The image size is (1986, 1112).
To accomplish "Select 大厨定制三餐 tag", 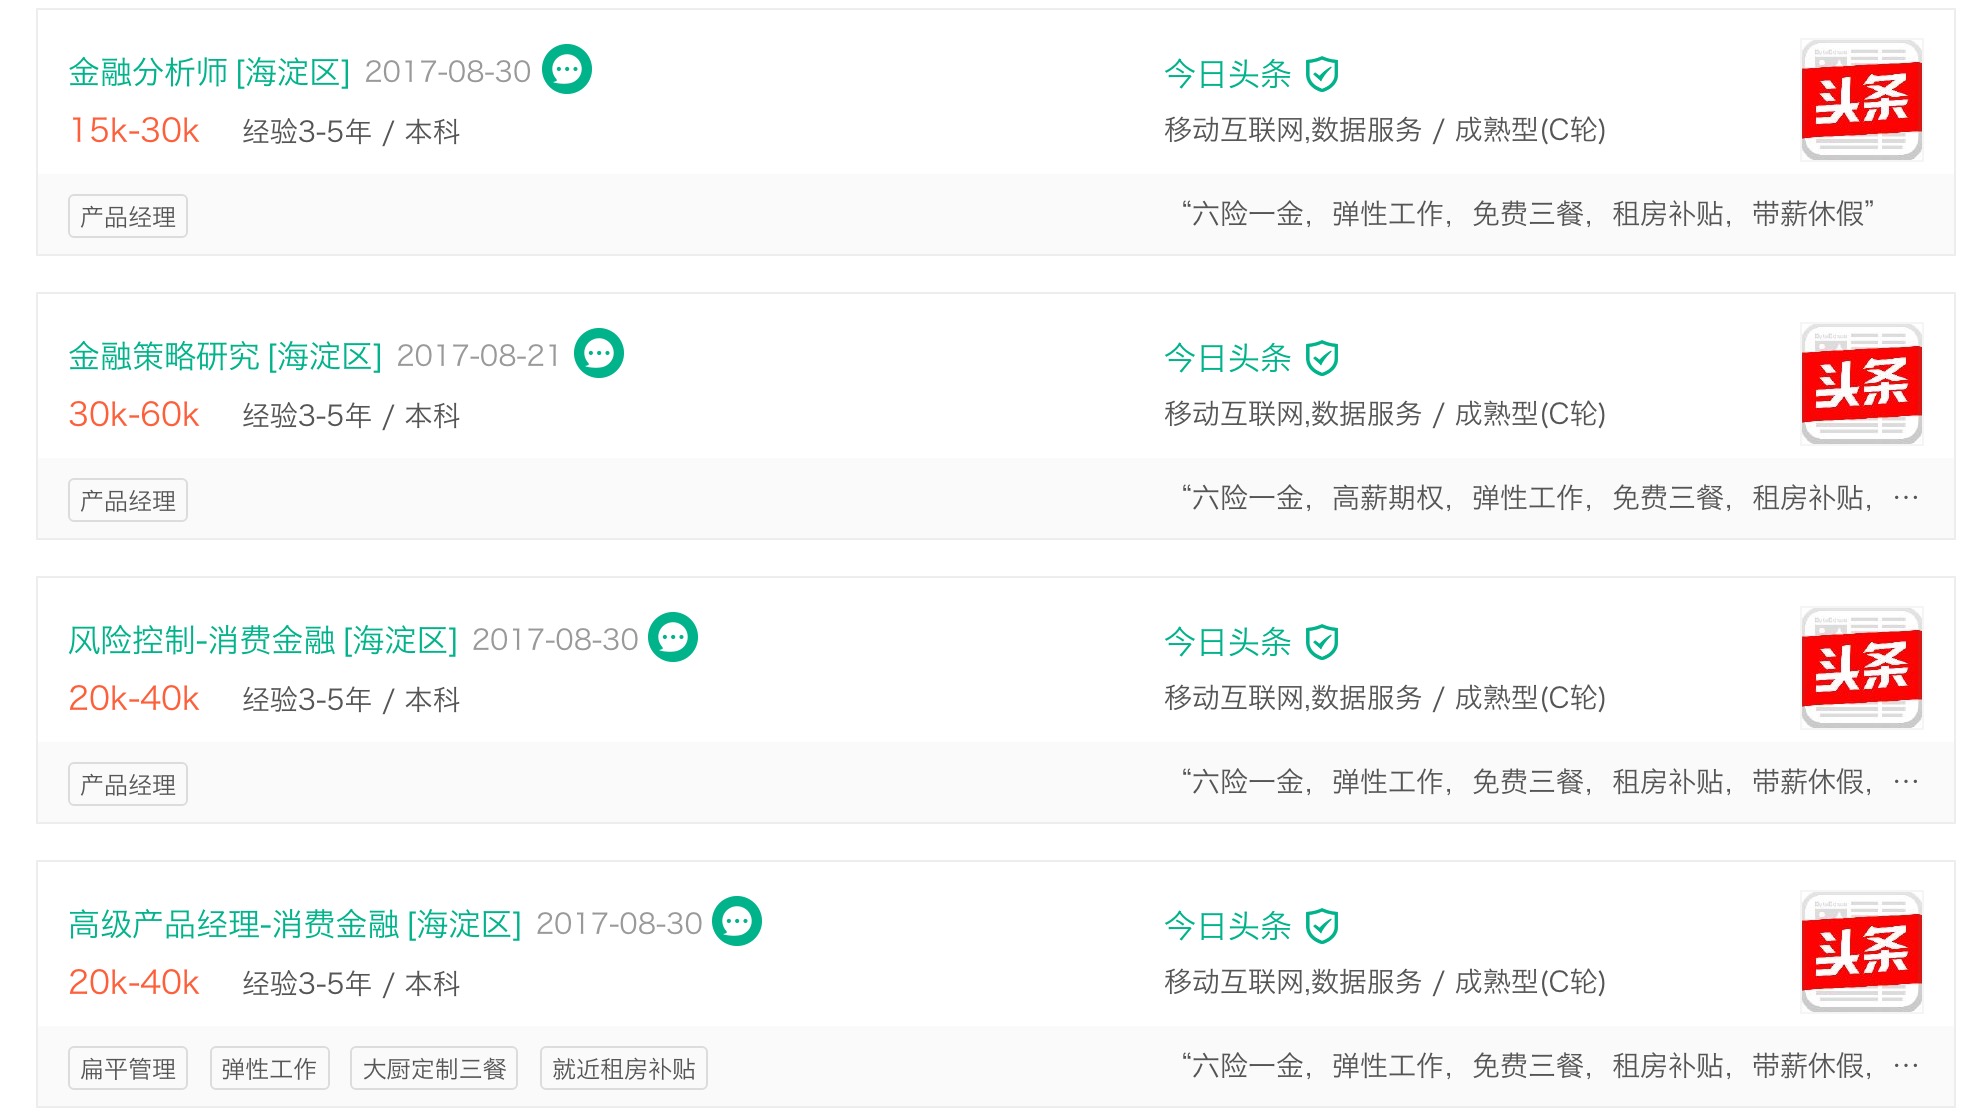I will [434, 1068].
